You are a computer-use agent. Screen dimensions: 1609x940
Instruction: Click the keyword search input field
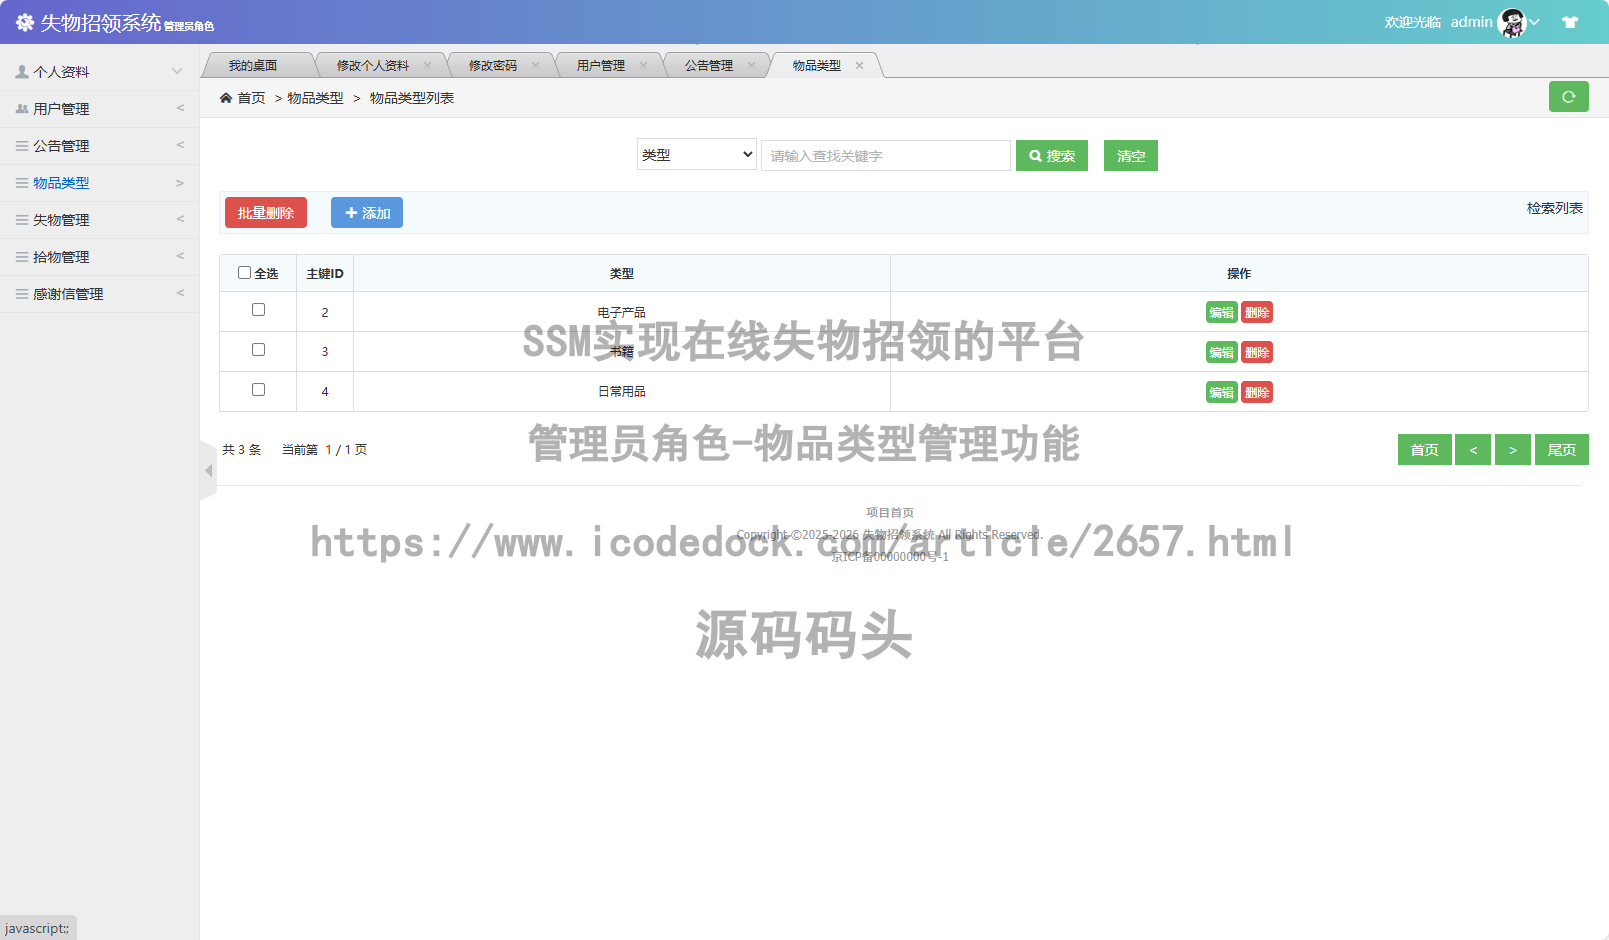click(x=885, y=156)
